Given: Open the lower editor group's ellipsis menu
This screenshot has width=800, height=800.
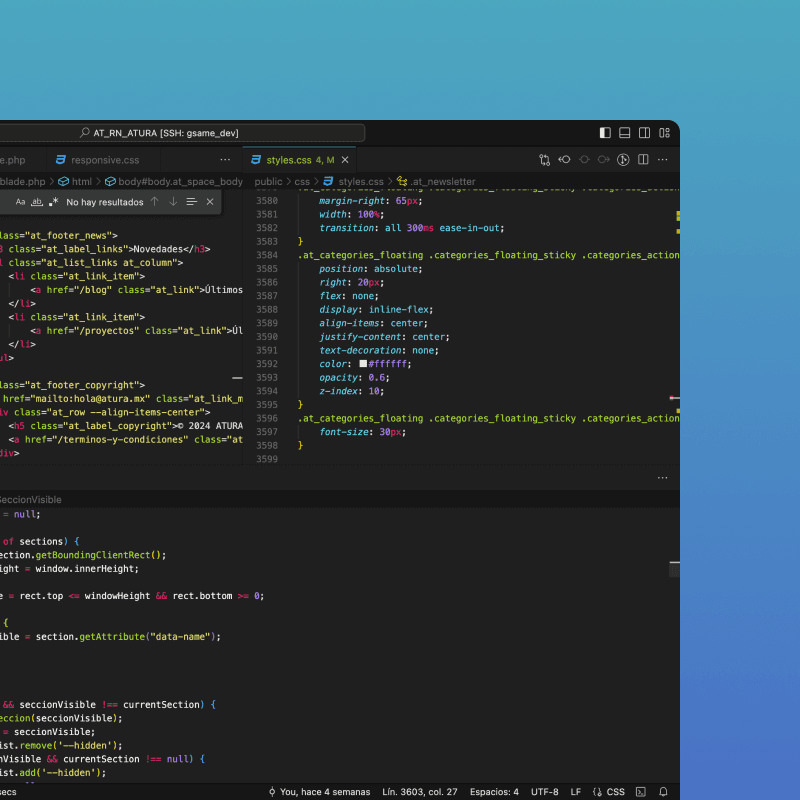Looking at the screenshot, I should coord(663,478).
